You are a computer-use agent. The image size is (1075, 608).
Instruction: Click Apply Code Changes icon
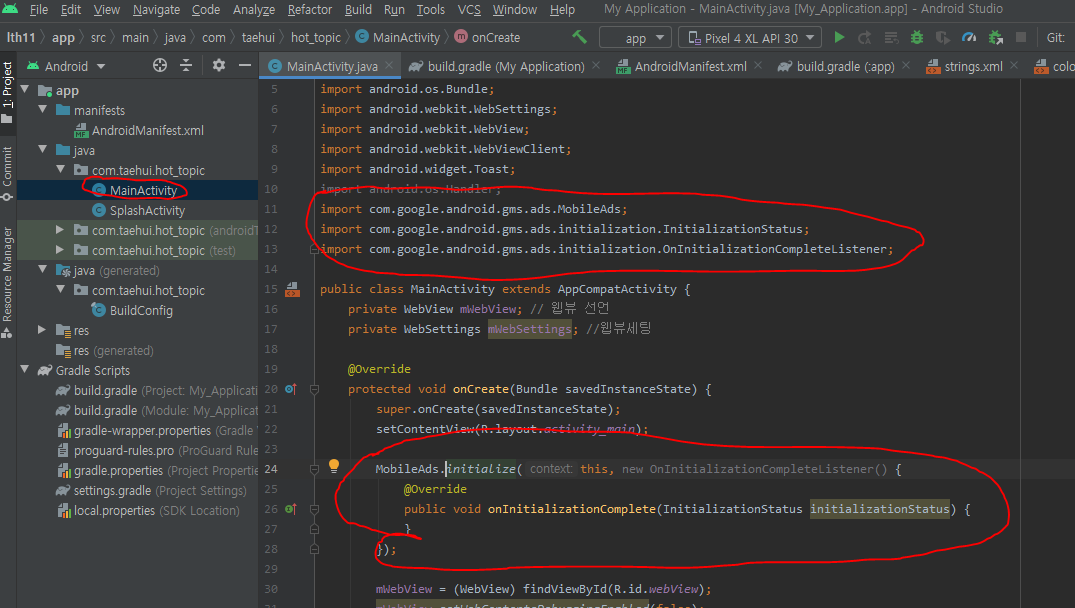(891, 38)
